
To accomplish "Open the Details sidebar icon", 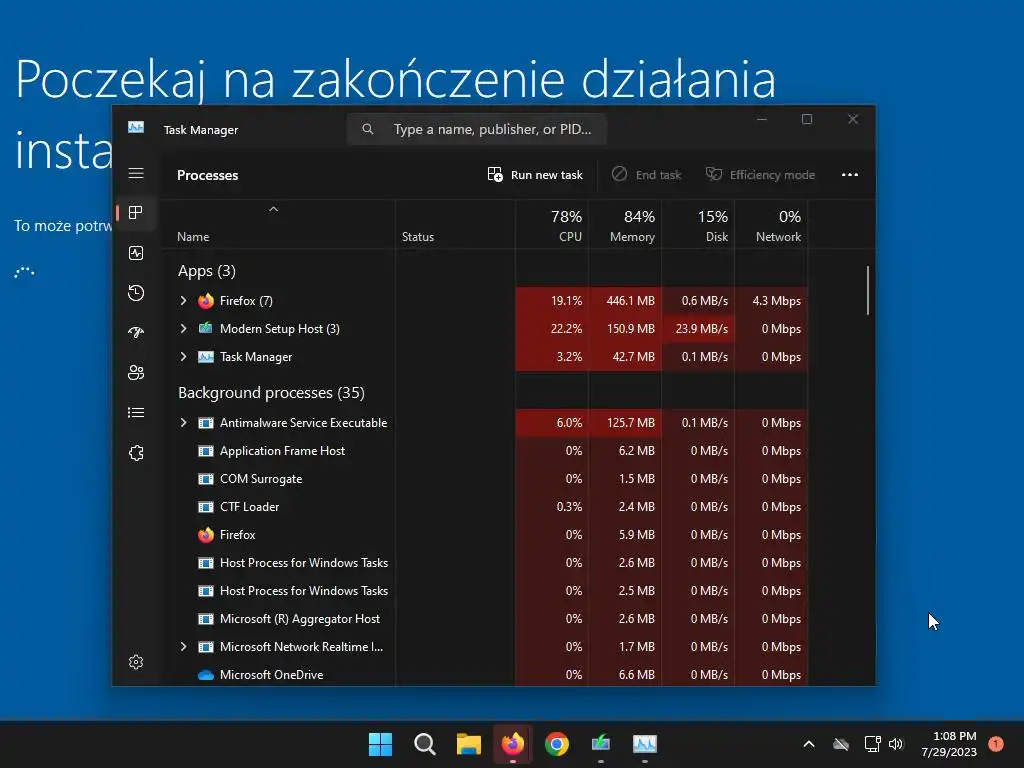I will (x=136, y=412).
